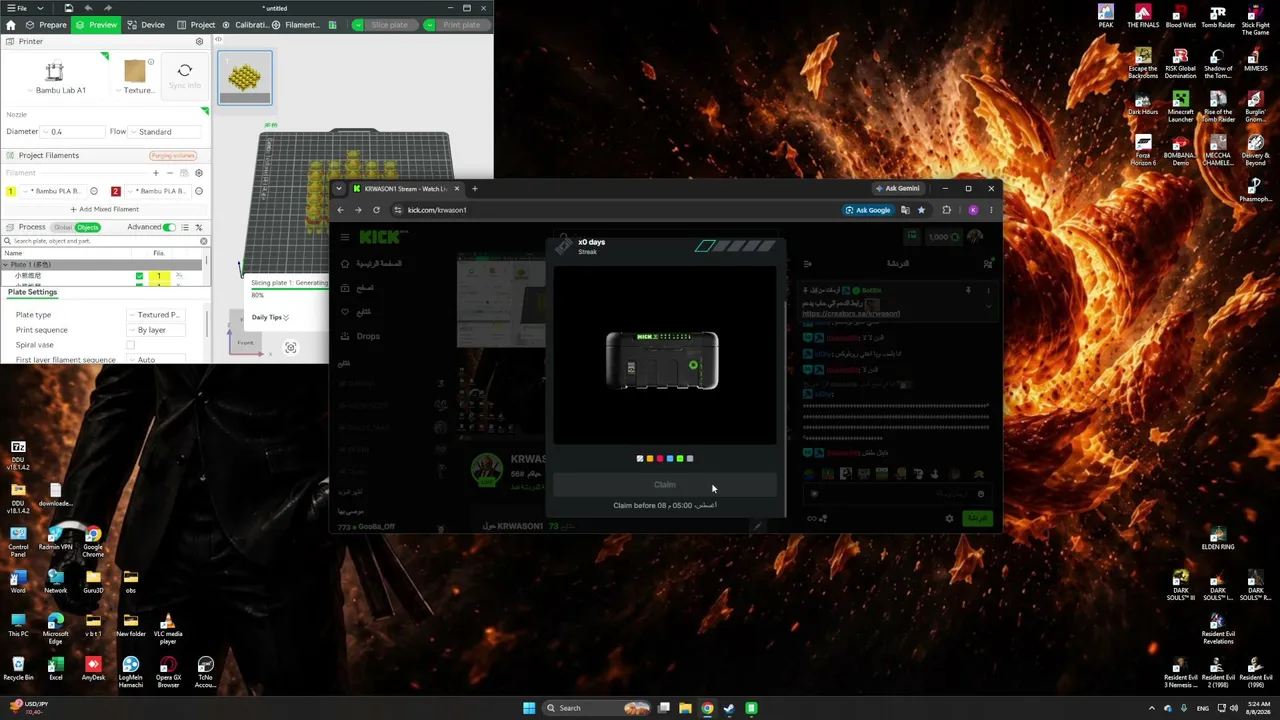1280x720 pixels.
Task: Click filament 2 red color swatch
Action: click(116, 191)
